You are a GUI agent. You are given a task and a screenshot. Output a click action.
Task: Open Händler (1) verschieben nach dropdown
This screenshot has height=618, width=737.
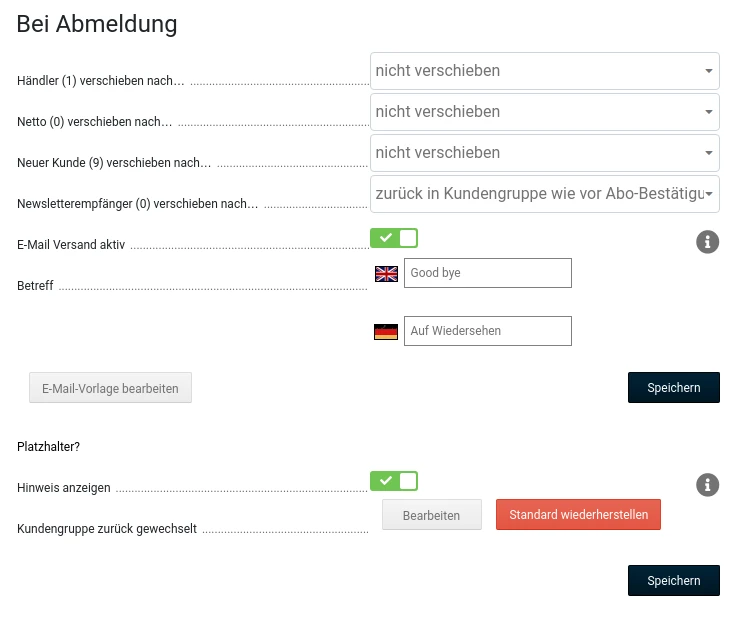click(545, 71)
